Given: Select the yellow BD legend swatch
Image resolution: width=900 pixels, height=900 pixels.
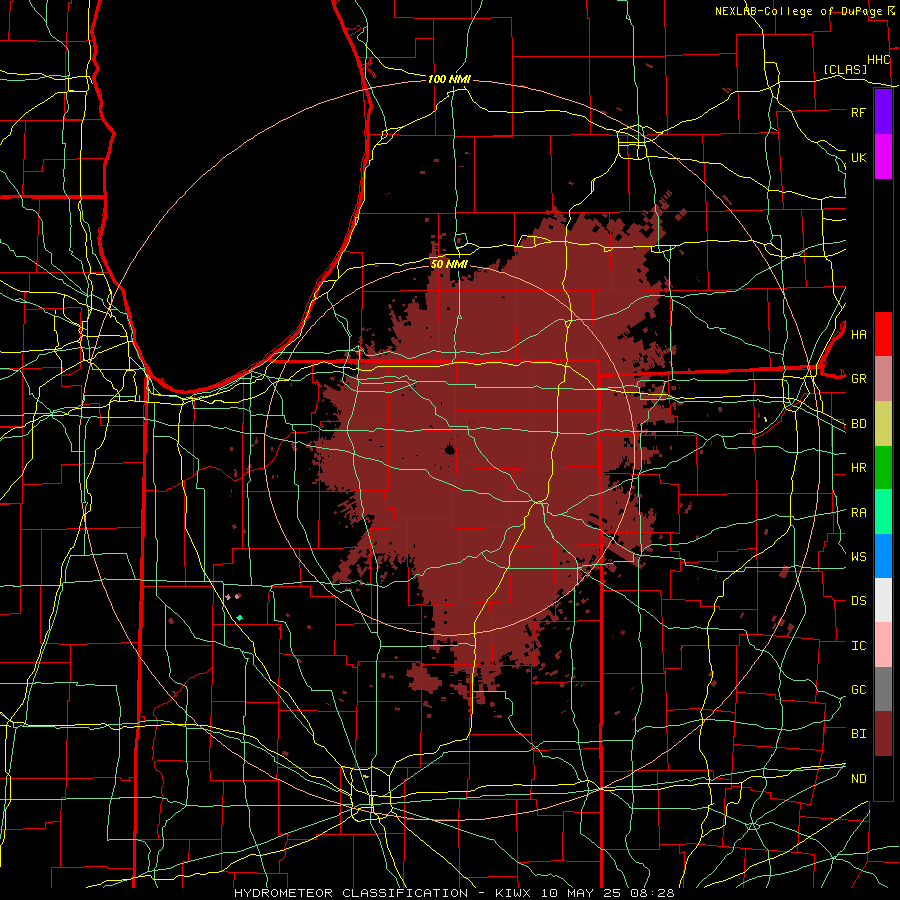Looking at the screenshot, I should tap(883, 424).
